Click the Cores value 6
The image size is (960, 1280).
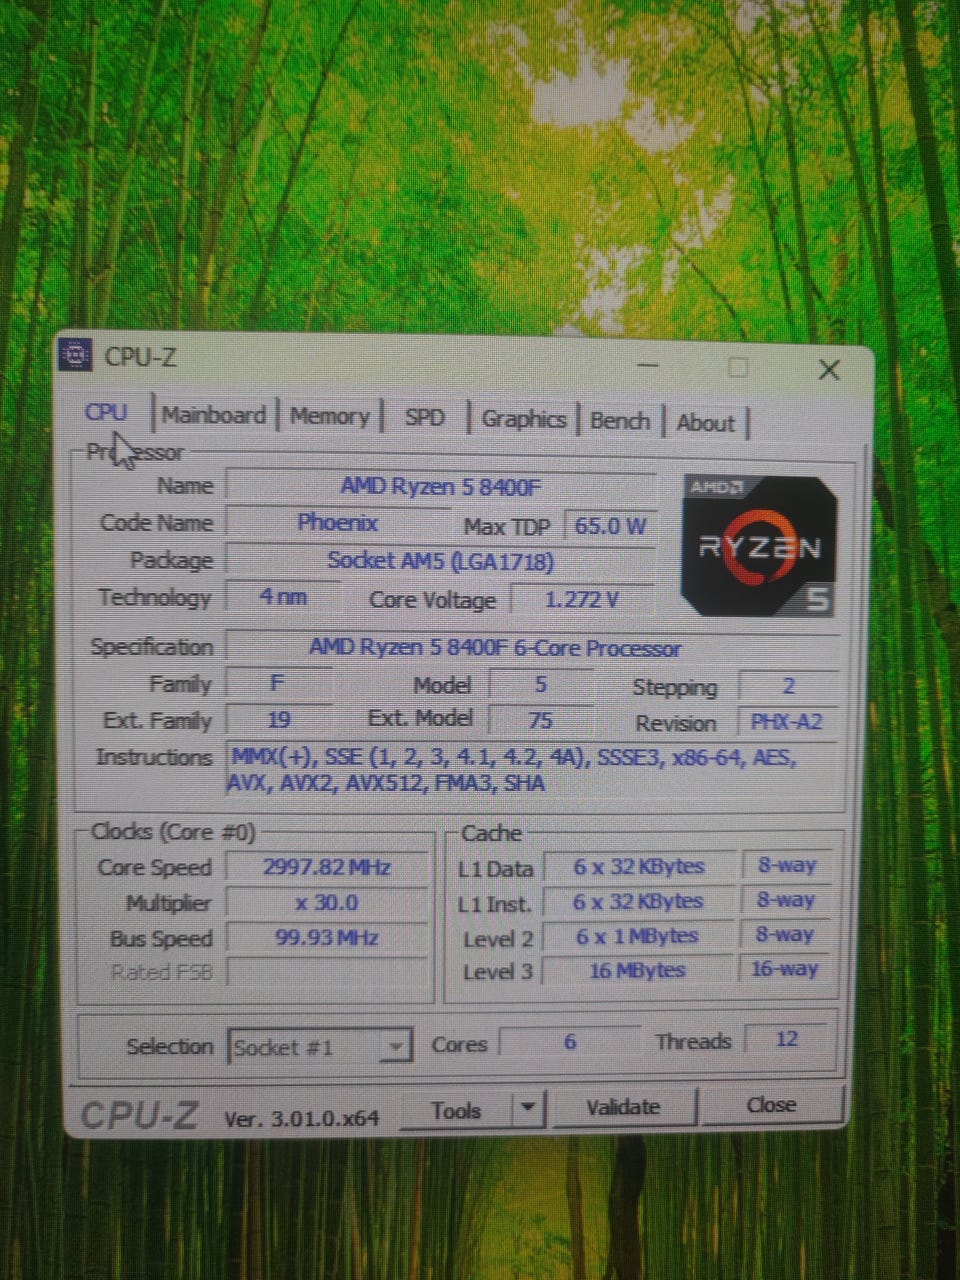(570, 1042)
